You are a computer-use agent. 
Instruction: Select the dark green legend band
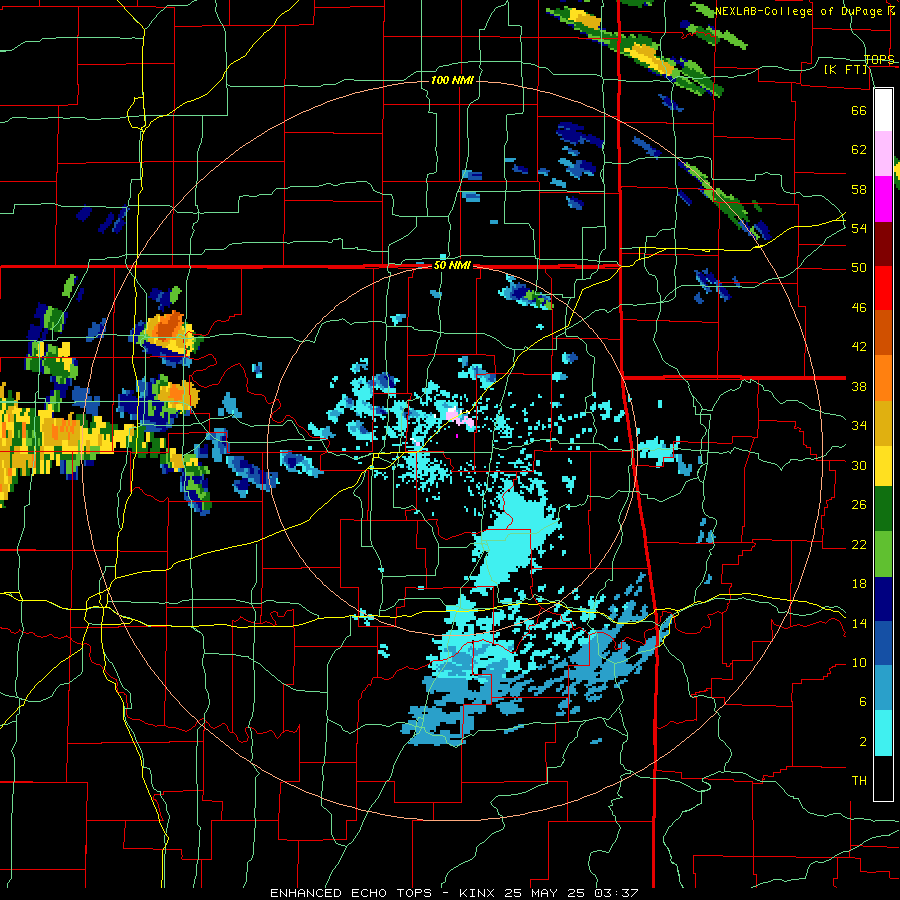coord(883,509)
